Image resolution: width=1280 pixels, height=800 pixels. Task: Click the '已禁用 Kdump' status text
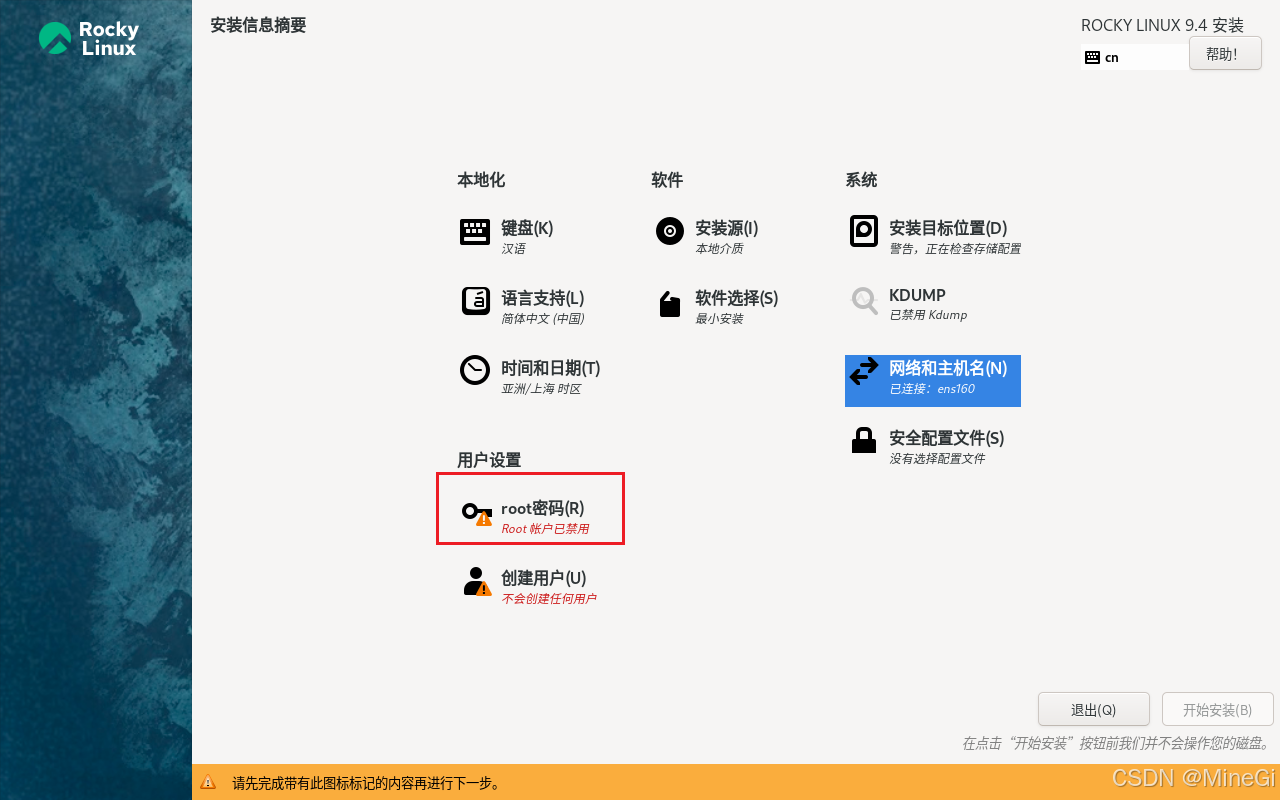pyautogui.click(x=928, y=315)
